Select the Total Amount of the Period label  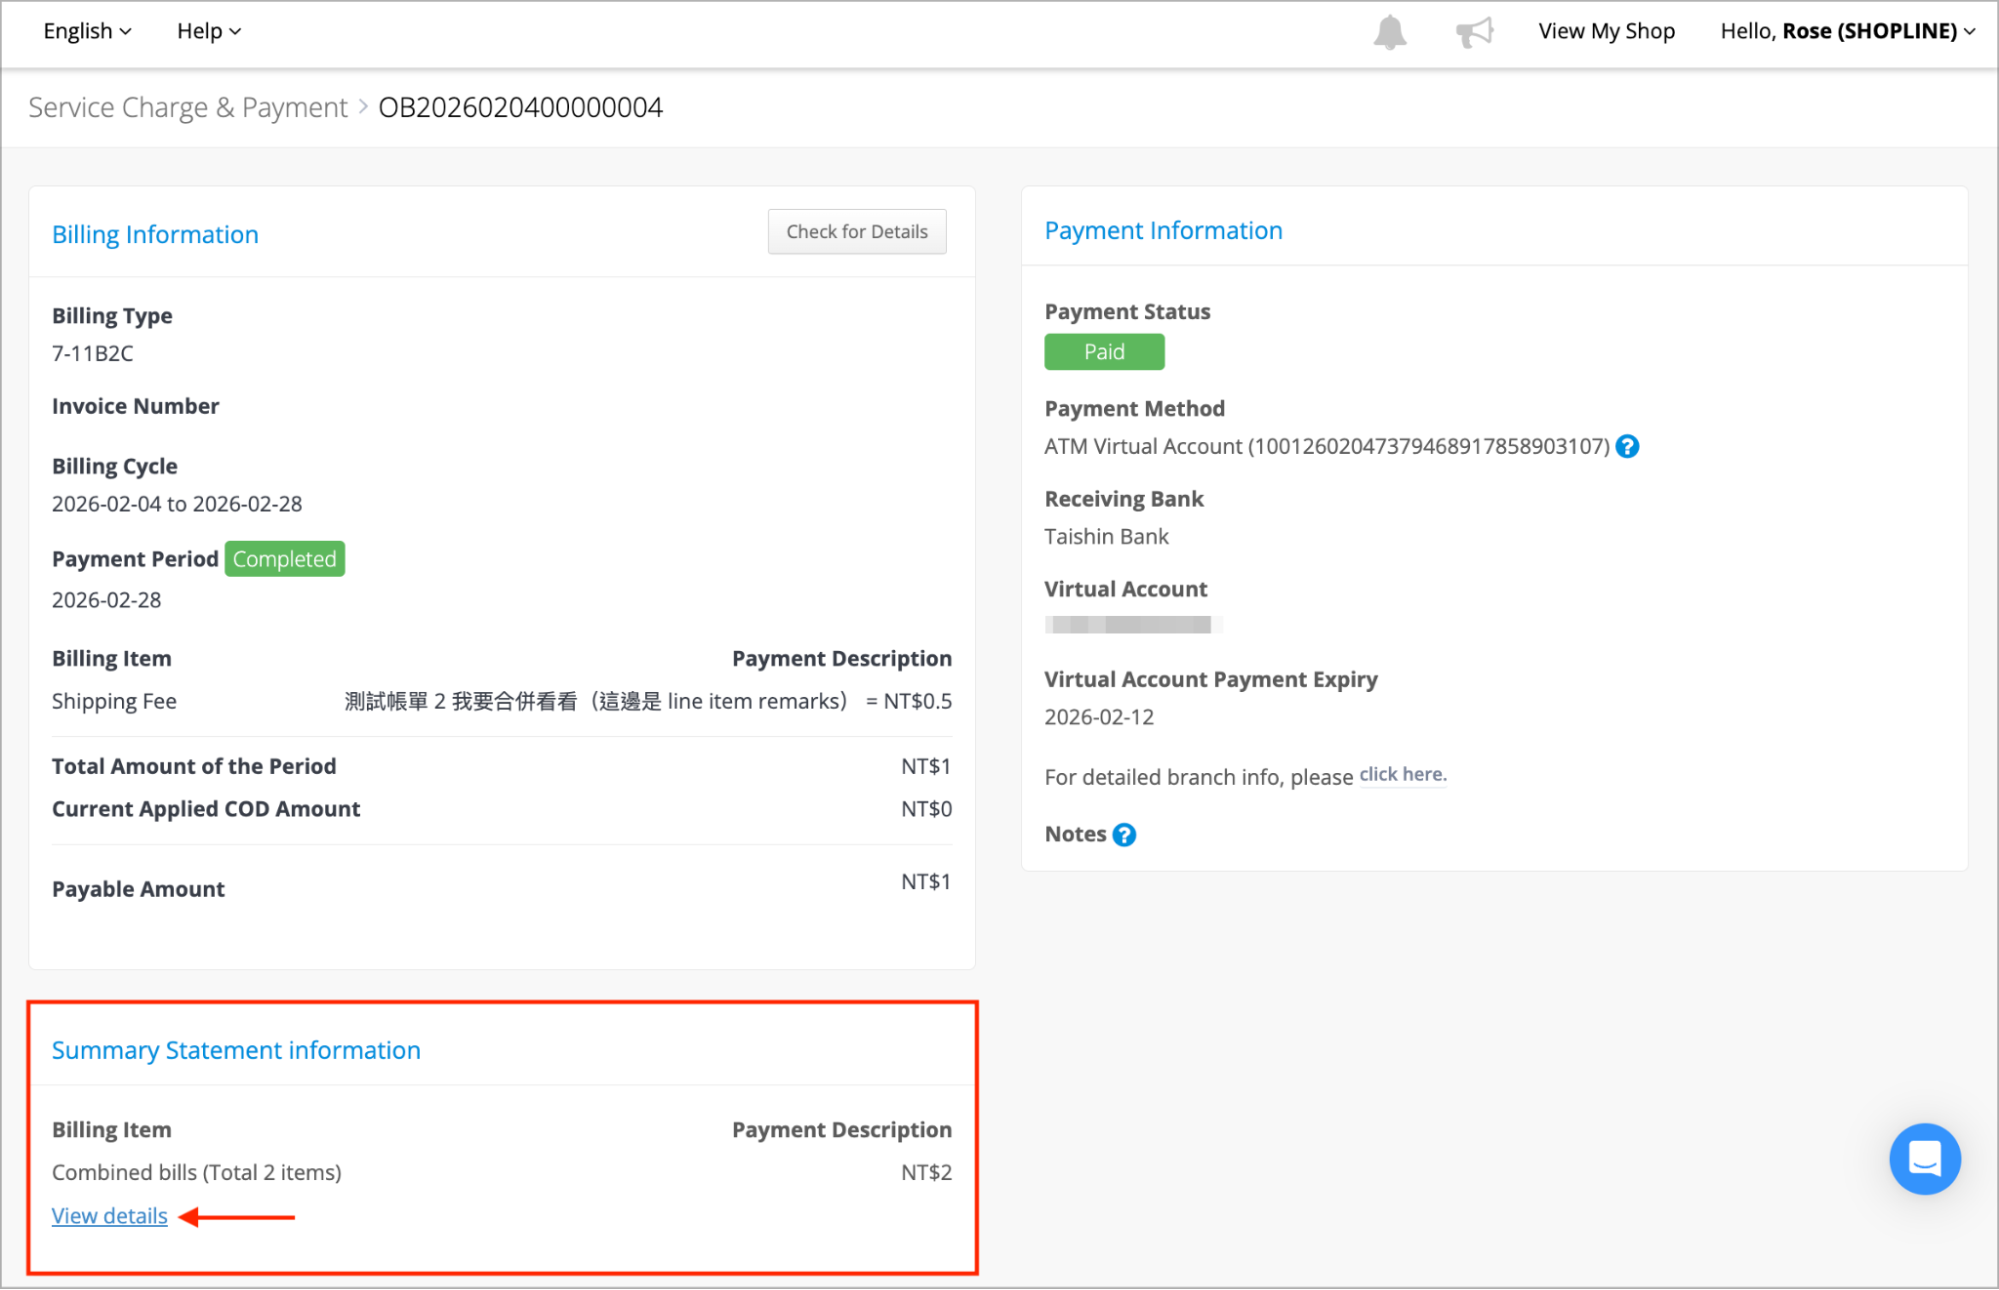click(x=194, y=767)
